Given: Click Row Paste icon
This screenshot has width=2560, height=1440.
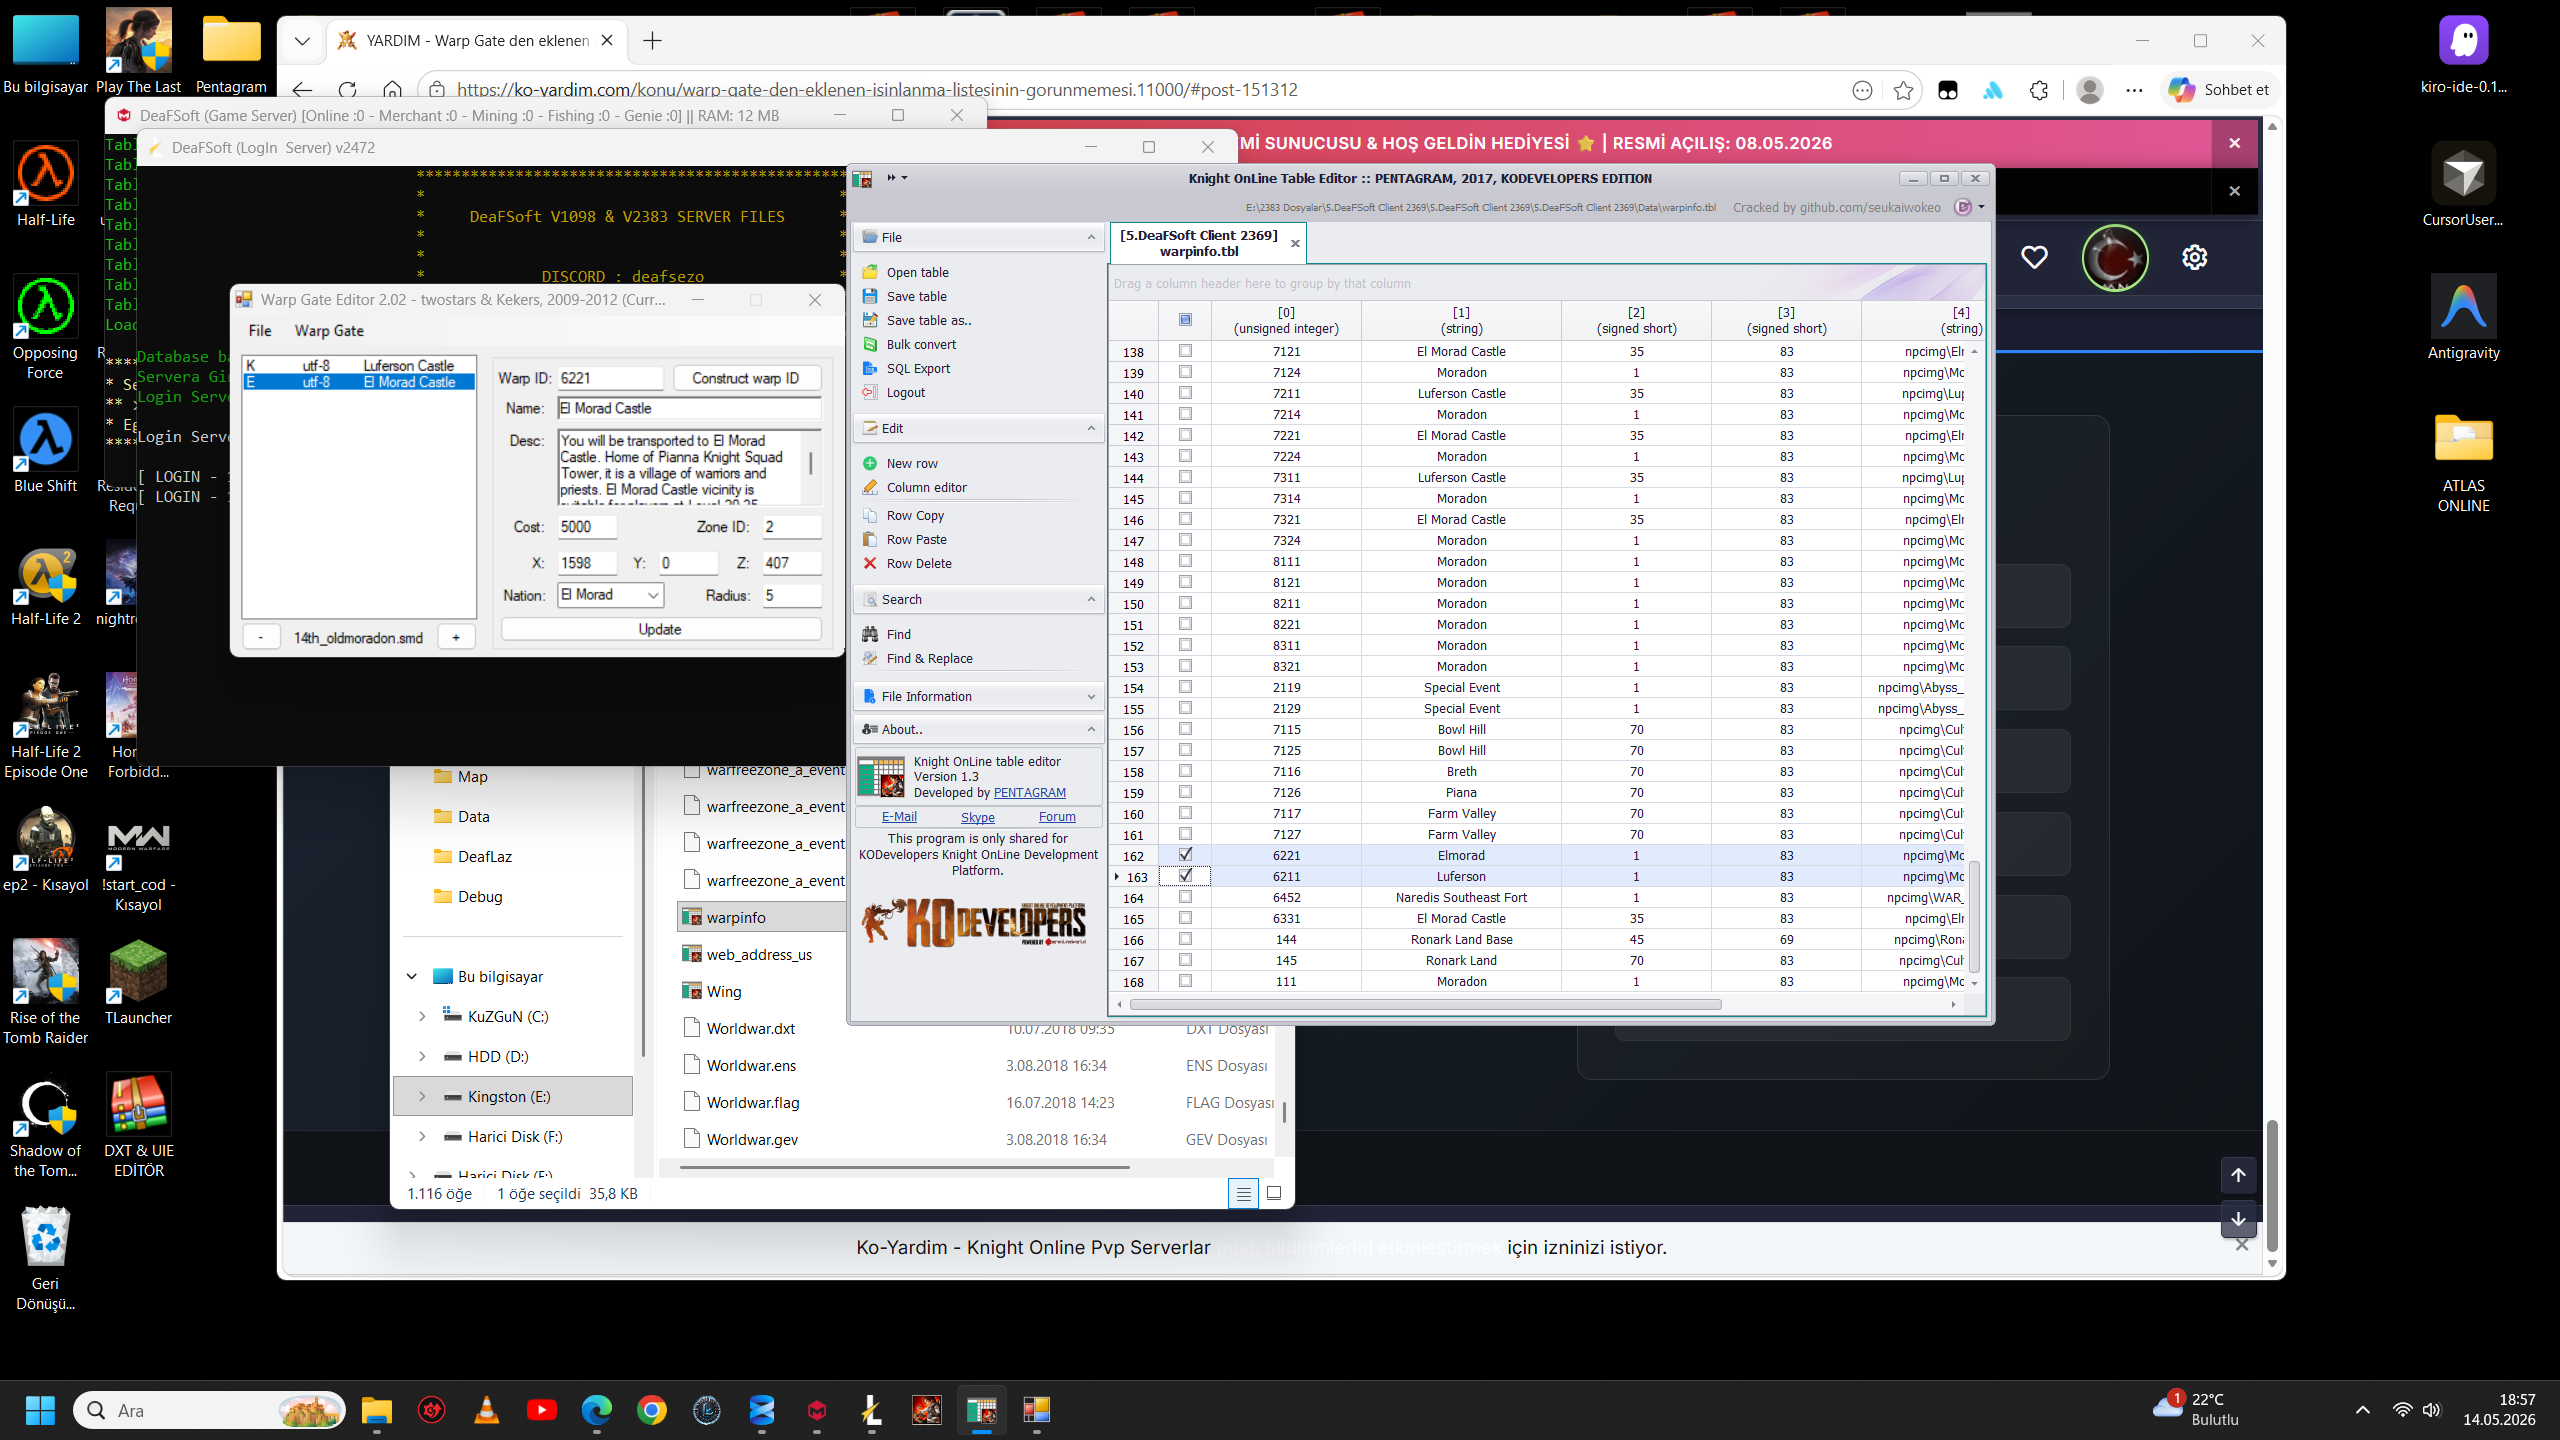Looking at the screenshot, I should click(870, 539).
